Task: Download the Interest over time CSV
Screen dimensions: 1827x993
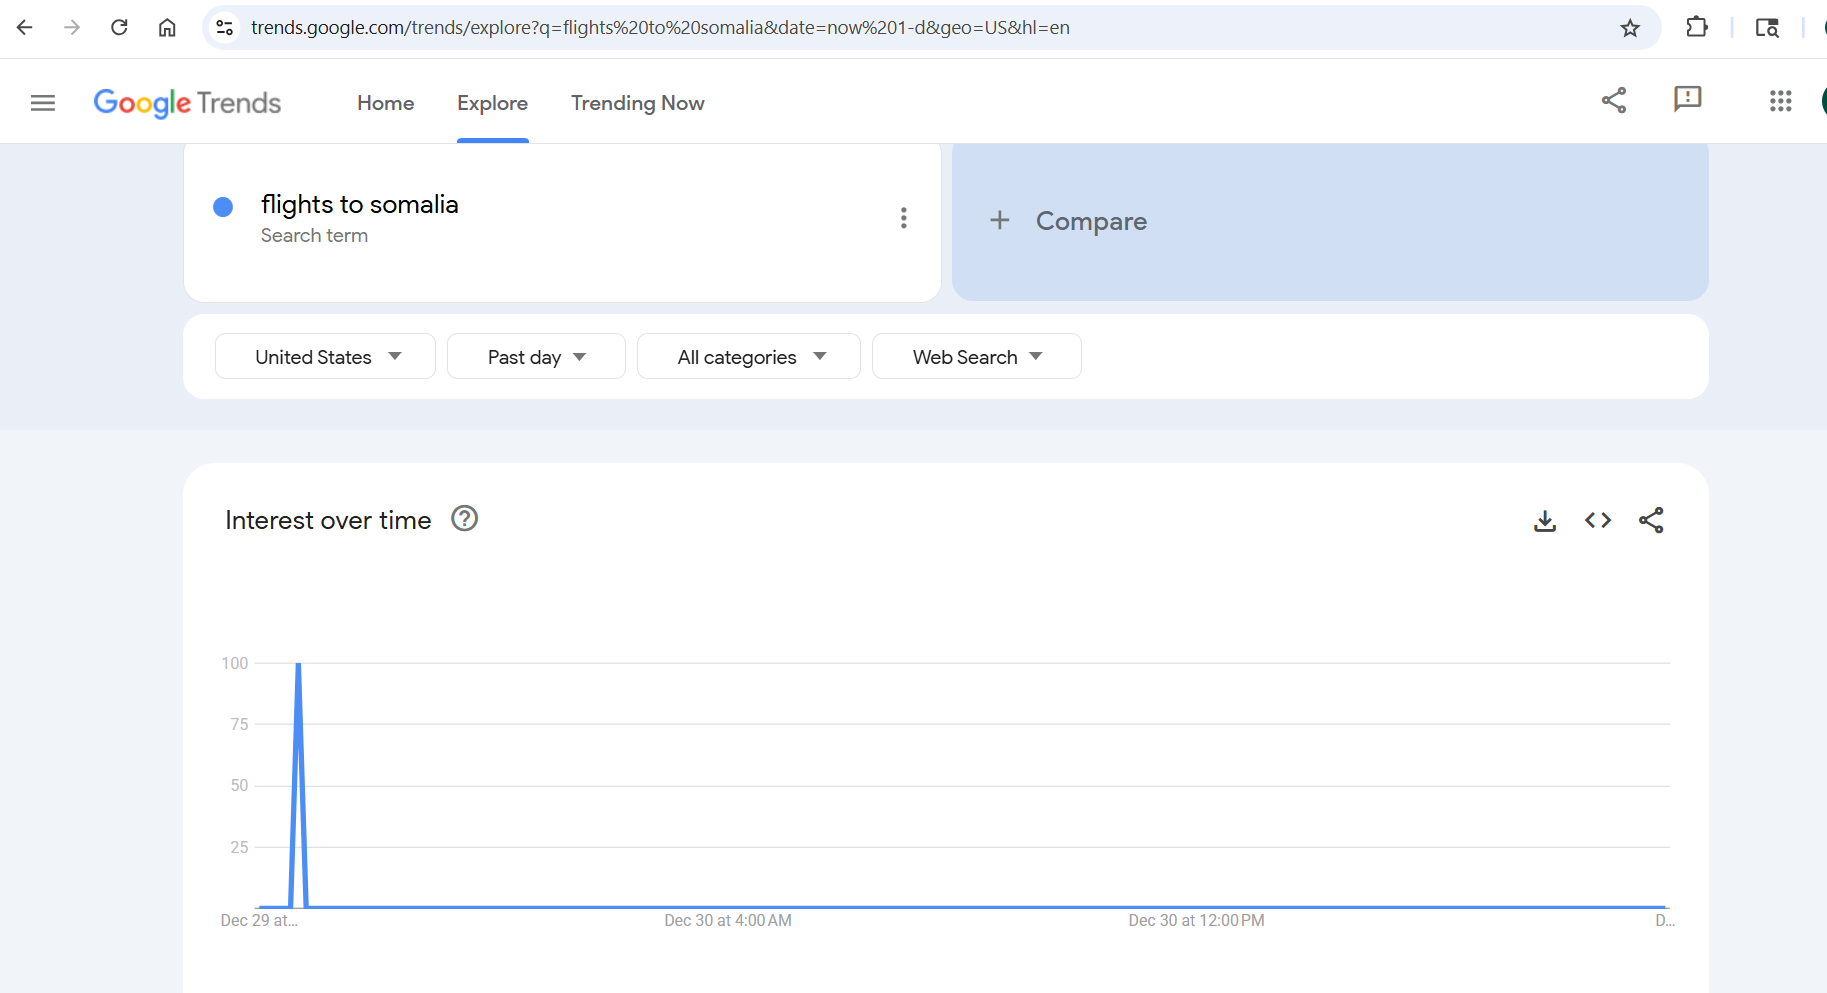Action: point(1545,520)
